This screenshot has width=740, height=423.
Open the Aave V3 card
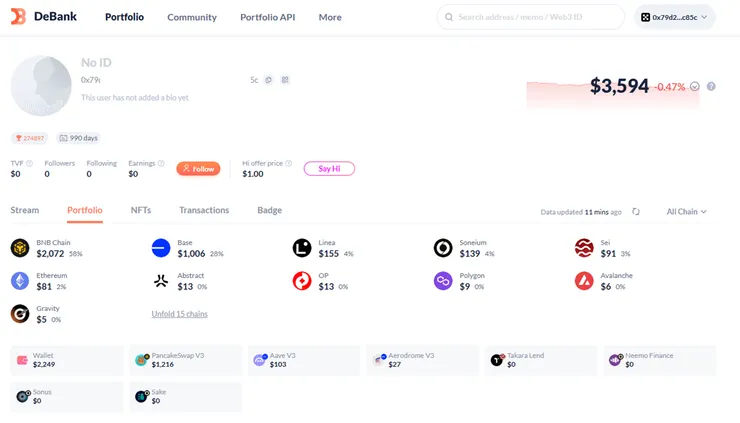coord(304,360)
